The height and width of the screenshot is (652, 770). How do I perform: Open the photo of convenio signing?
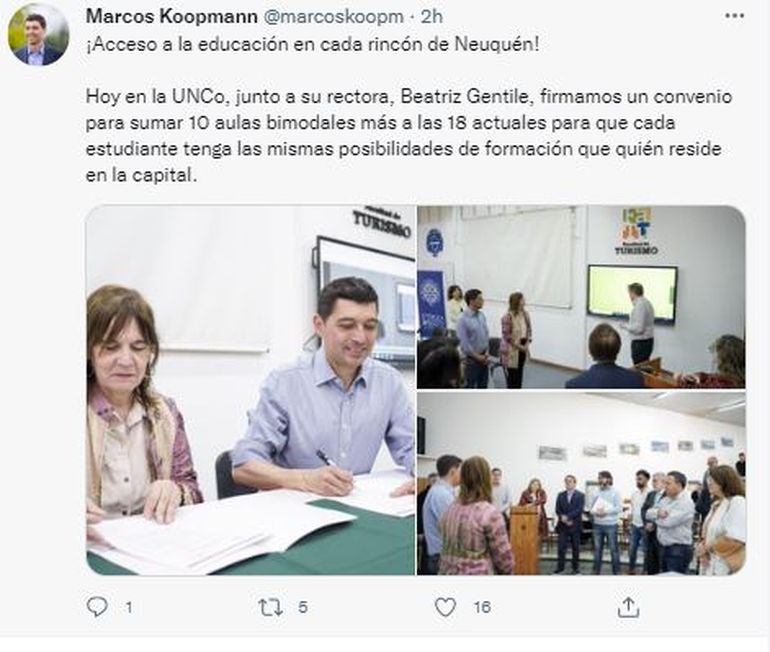pyautogui.click(x=250, y=390)
